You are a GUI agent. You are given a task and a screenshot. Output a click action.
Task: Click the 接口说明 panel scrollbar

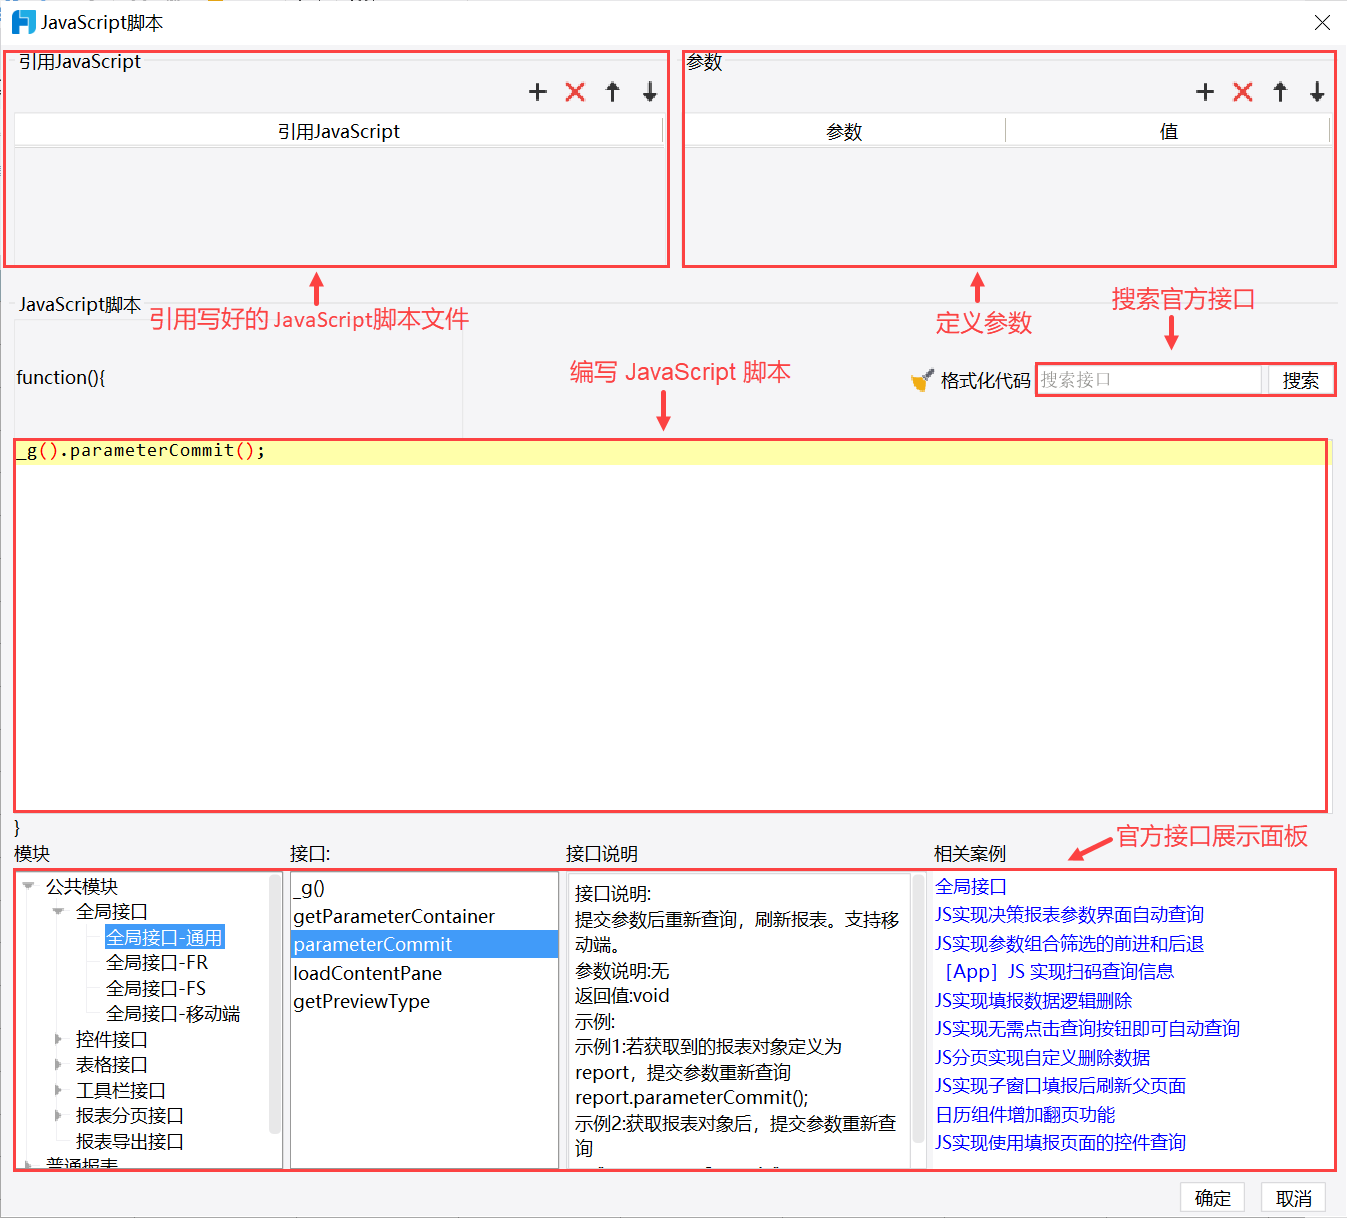919,1010
